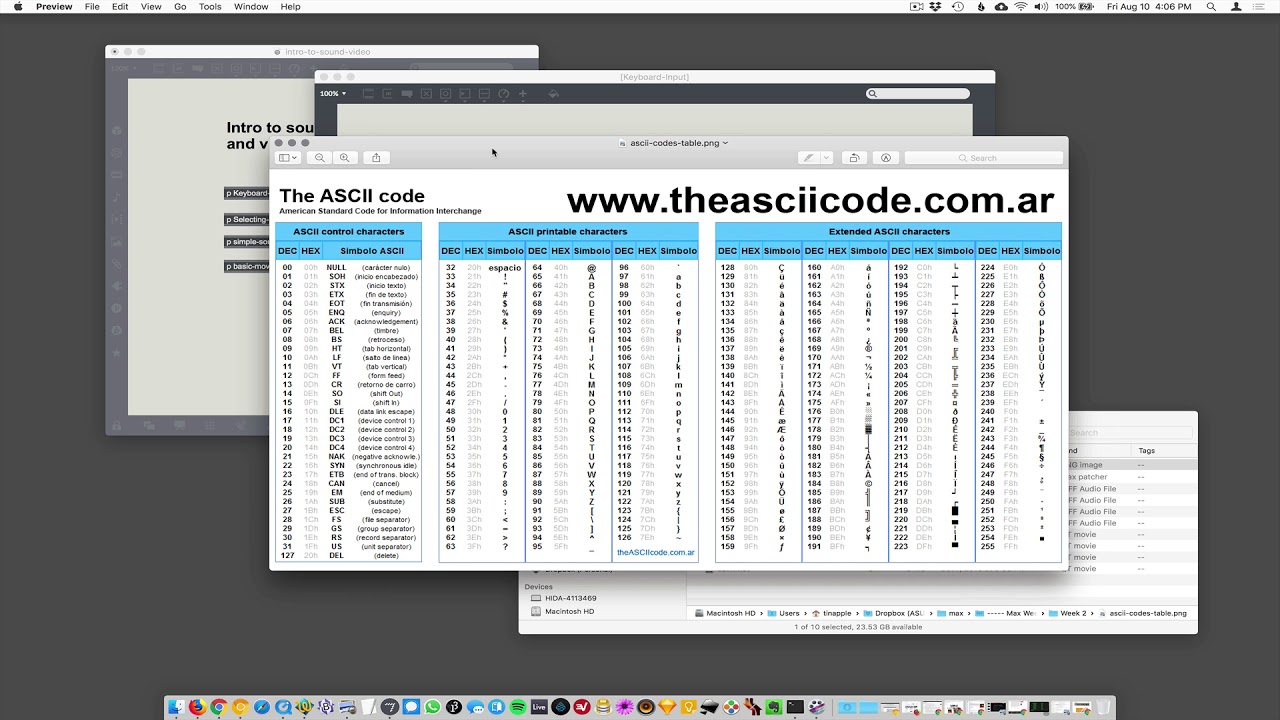This screenshot has width=1280, height=720.
Task: Click the 'Intro to sou' heading in background window
Action: [270, 128]
